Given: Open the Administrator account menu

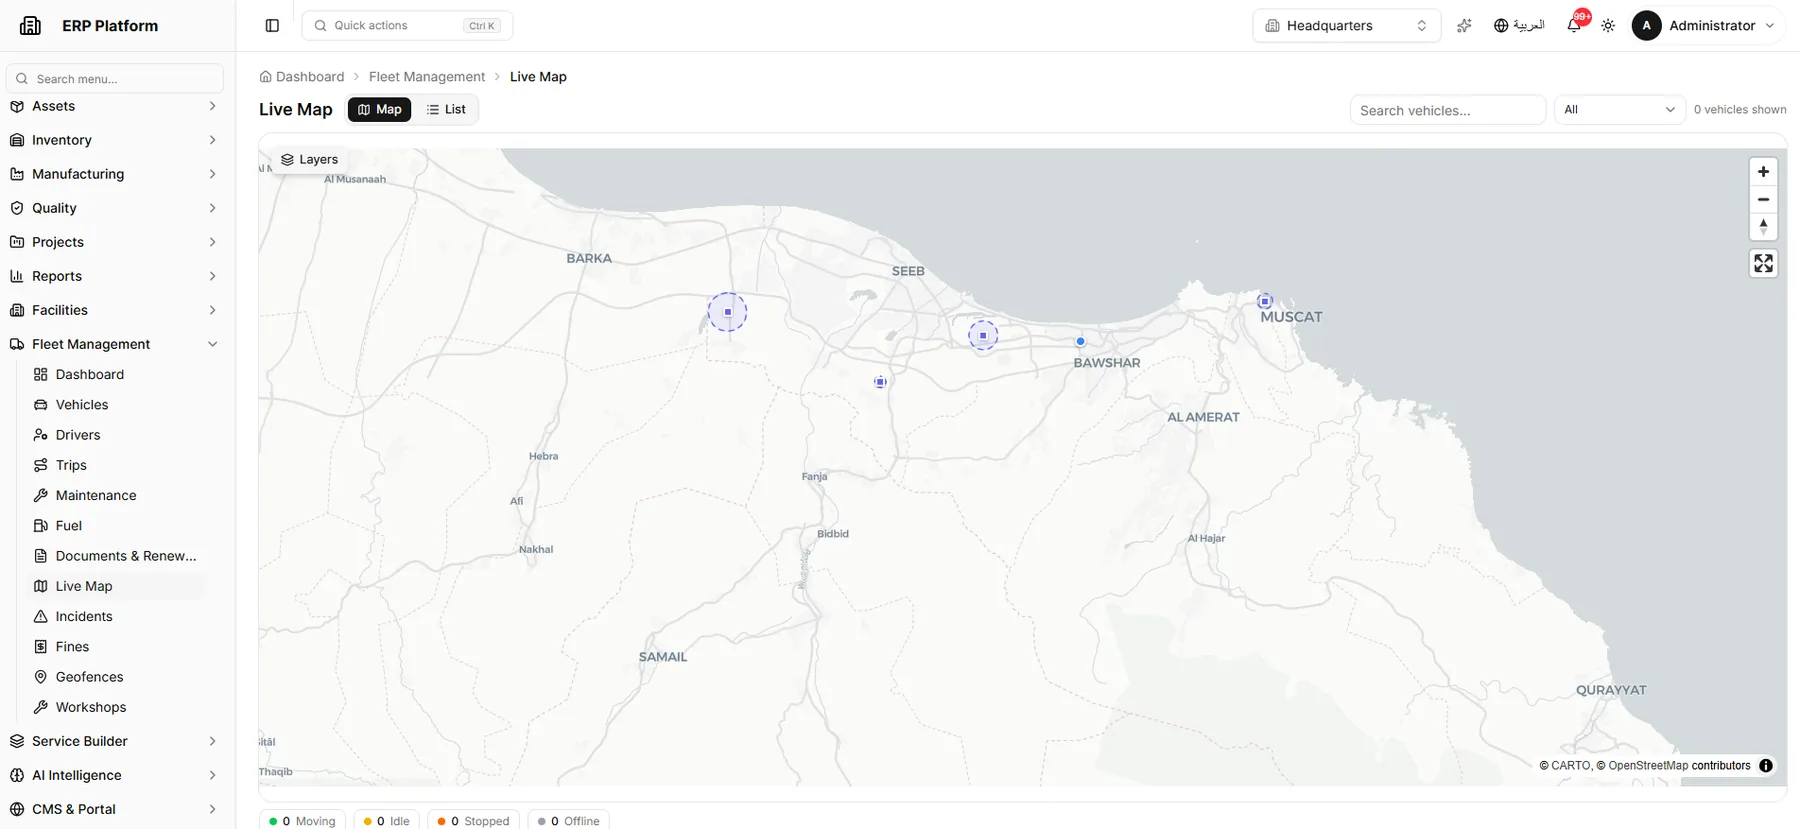Looking at the screenshot, I should [x=1704, y=26].
